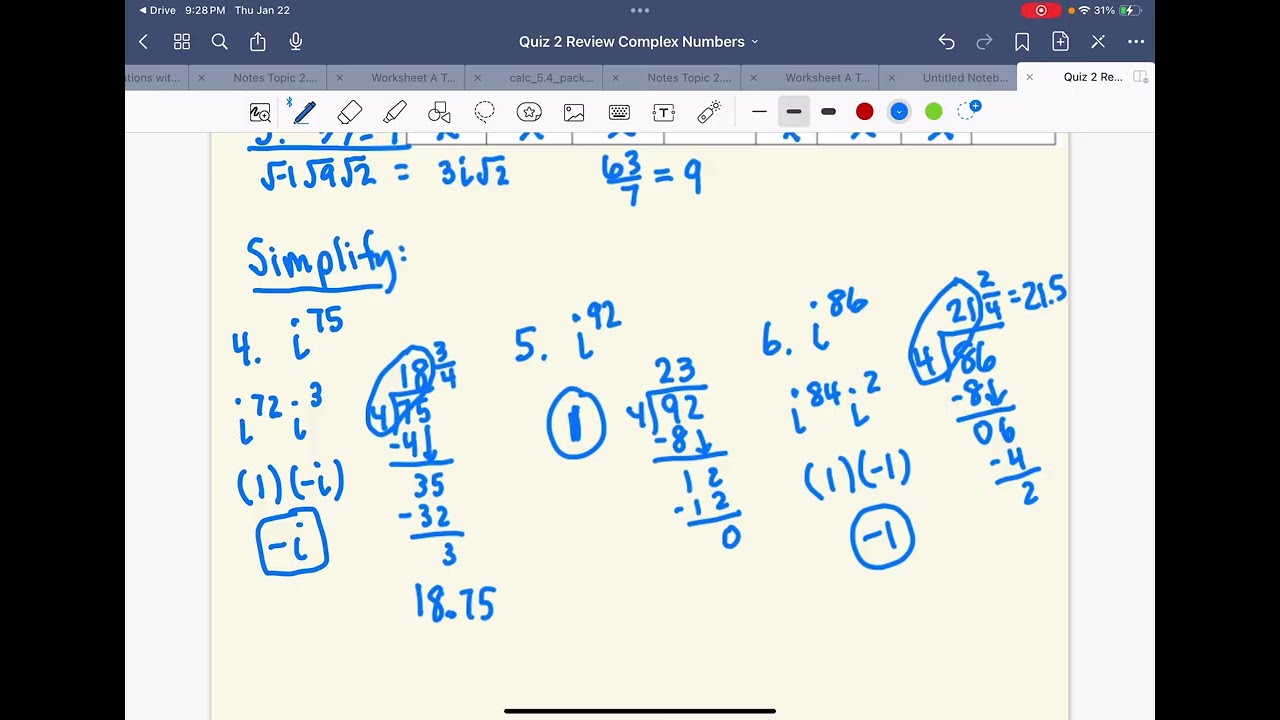Pick the blue pen color
The width and height of the screenshot is (1280, 720).
click(899, 112)
